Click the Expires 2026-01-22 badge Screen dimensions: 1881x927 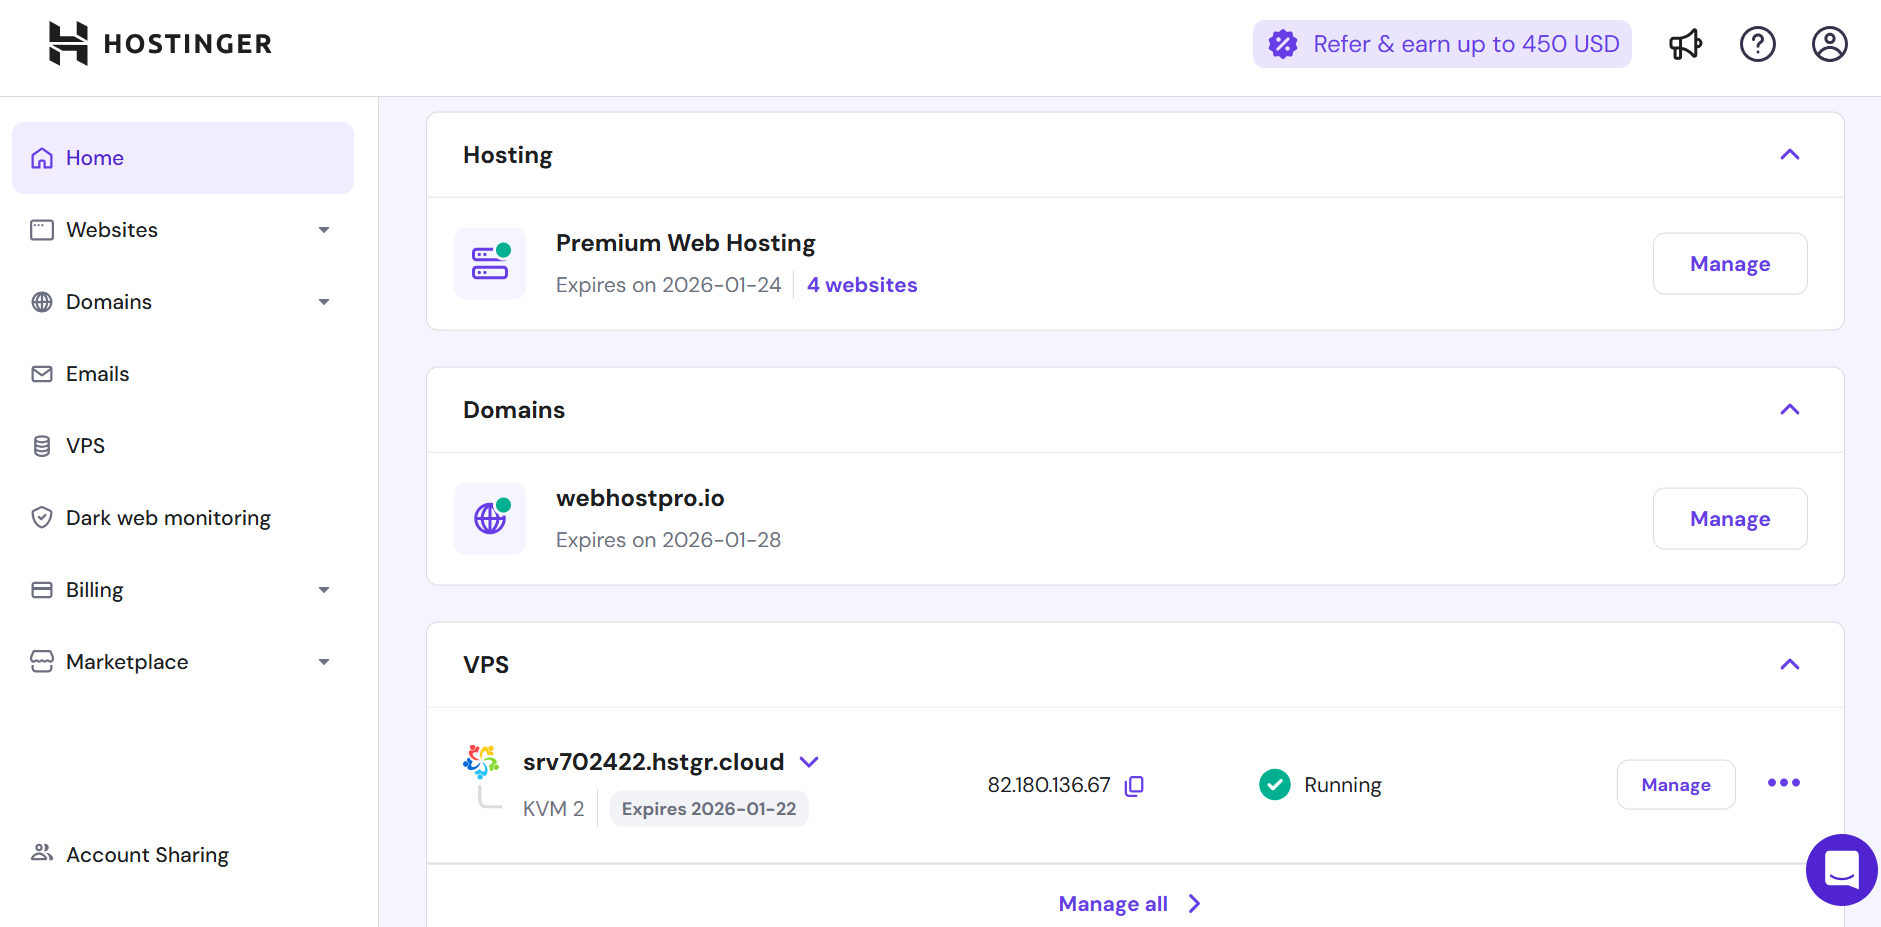(709, 809)
